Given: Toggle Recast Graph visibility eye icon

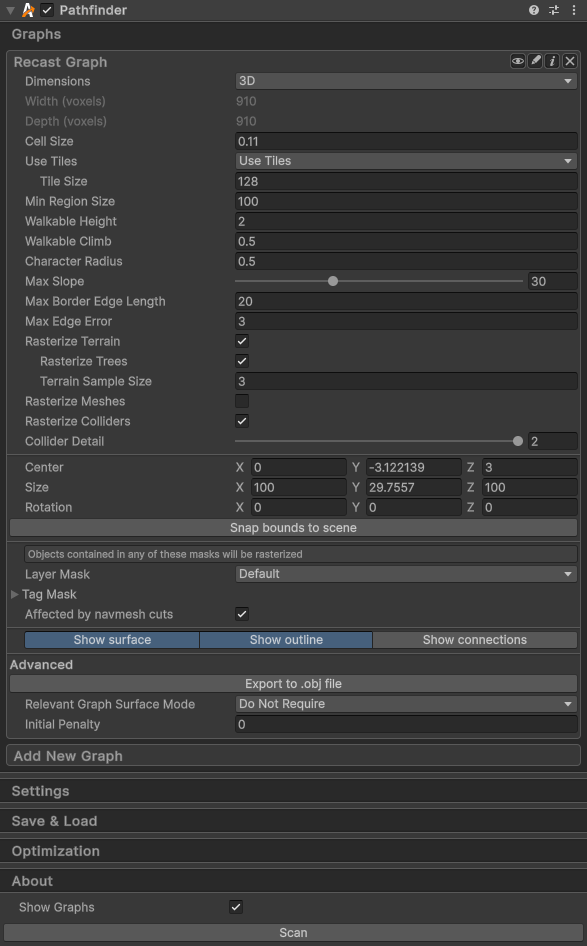Looking at the screenshot, I should 518,62.
